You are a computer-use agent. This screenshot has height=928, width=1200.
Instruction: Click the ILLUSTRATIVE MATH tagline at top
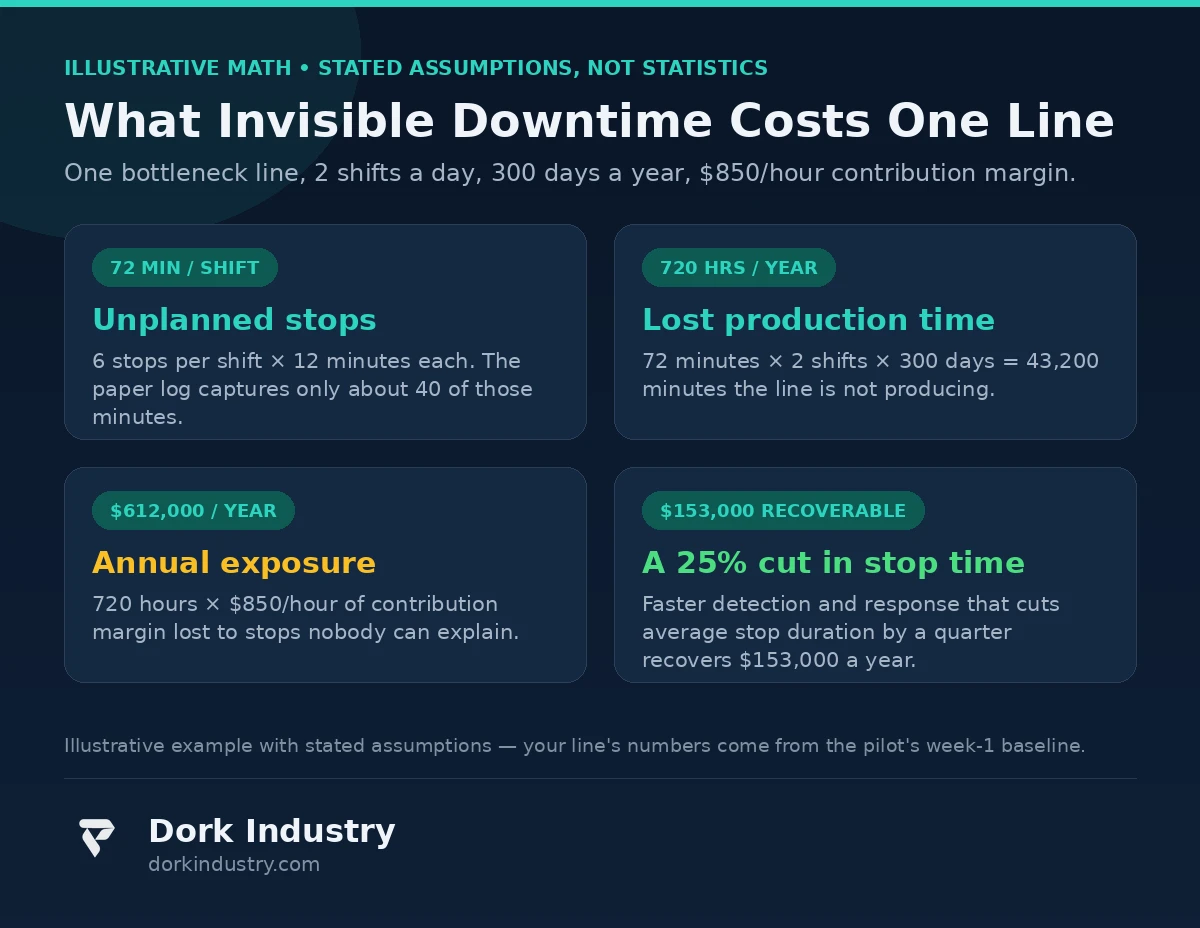416,68
